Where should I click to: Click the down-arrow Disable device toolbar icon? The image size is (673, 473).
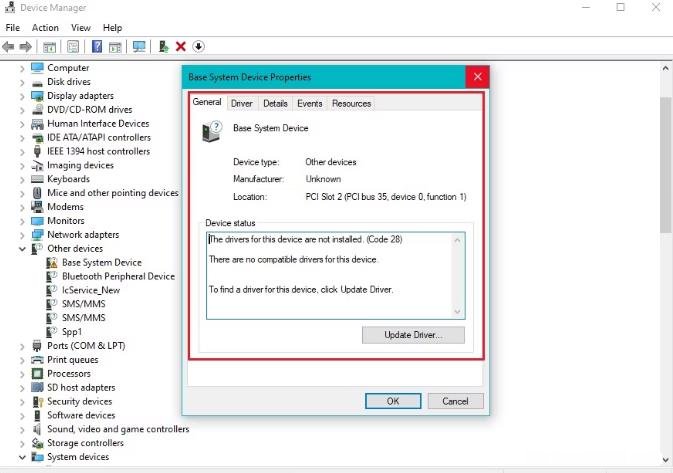click(198, 46)
